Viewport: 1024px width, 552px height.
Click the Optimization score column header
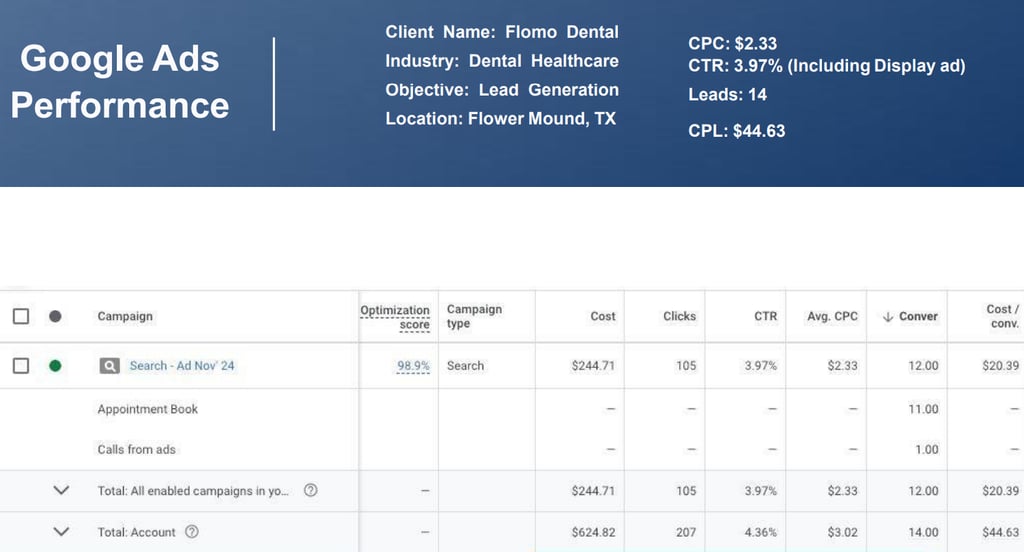pyautogui.click(x=395, y=317)
